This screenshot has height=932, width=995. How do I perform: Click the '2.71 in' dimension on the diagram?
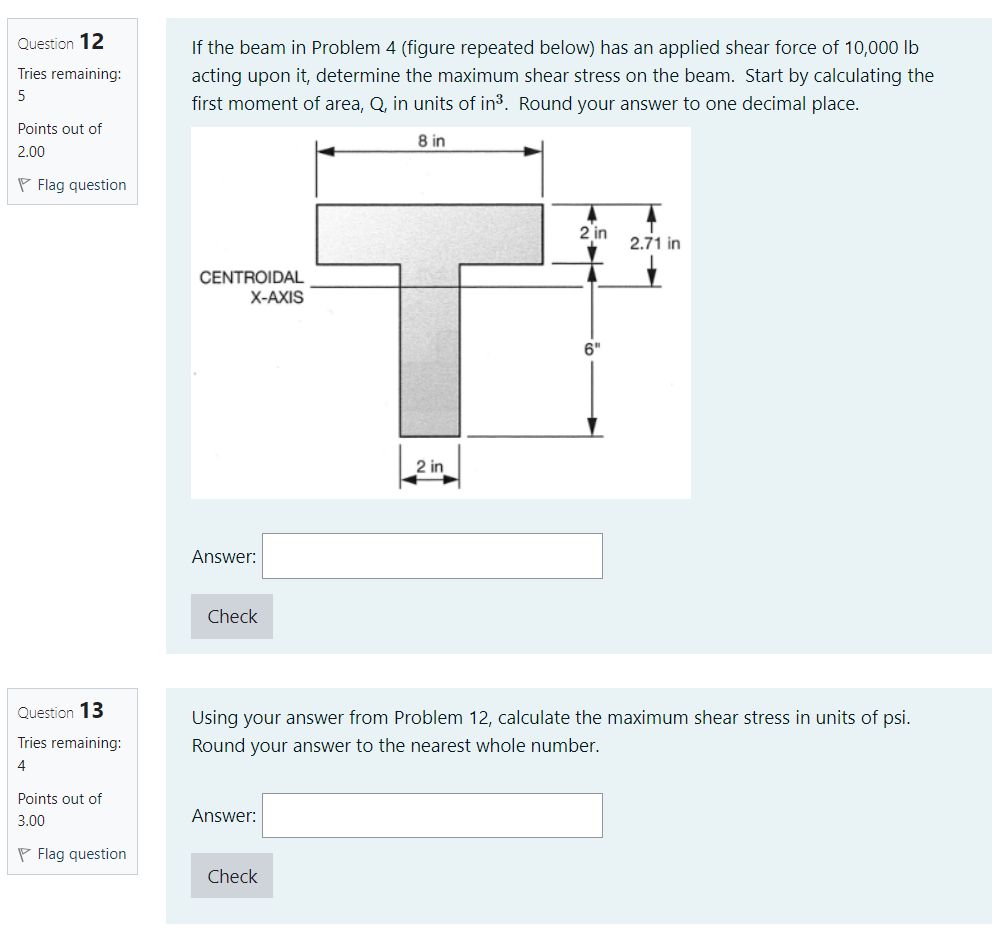point(653,242)
